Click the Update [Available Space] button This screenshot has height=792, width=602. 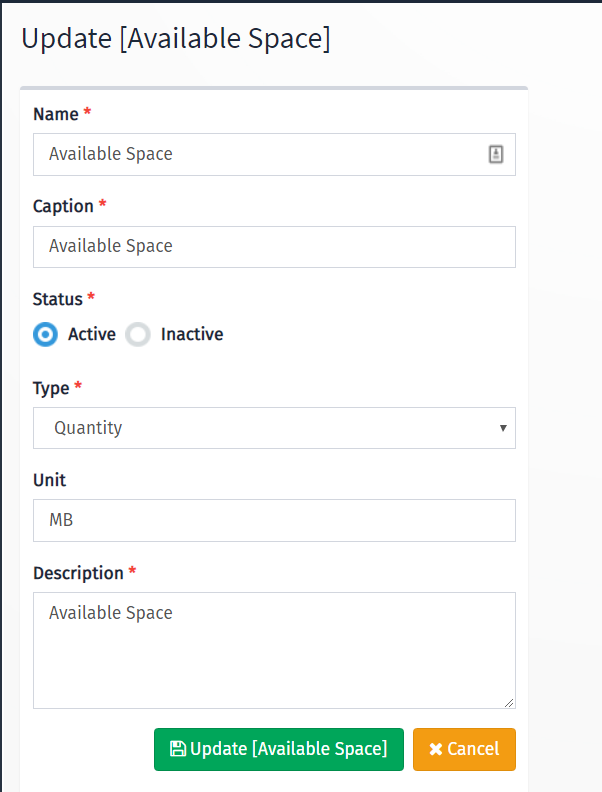click(x=279, y=750)
